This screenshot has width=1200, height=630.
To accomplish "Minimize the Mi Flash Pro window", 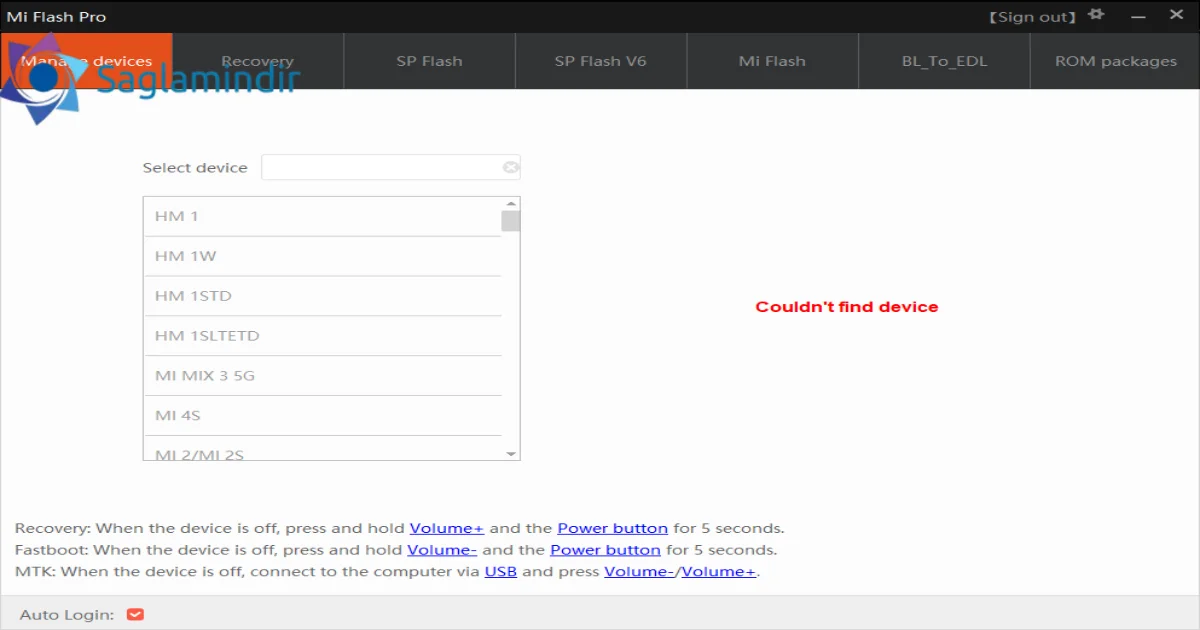I will pyautogui.click(x=1138, y=17).
